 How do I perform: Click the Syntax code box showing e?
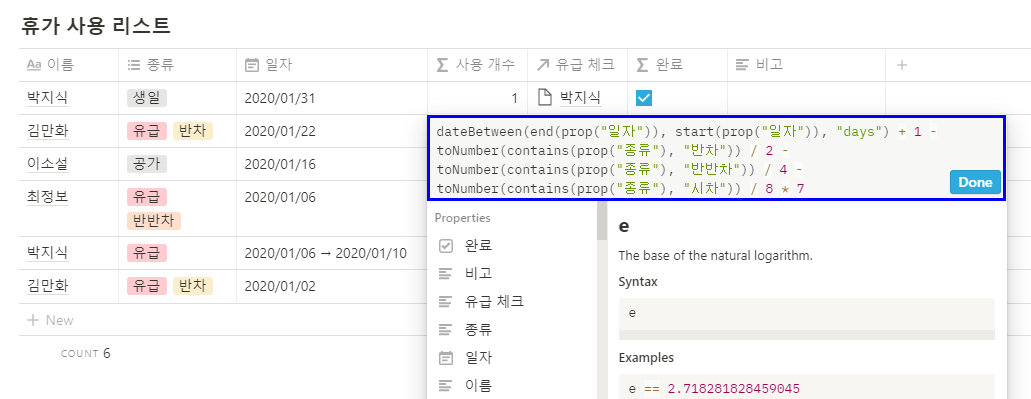(x=807, y=319)
